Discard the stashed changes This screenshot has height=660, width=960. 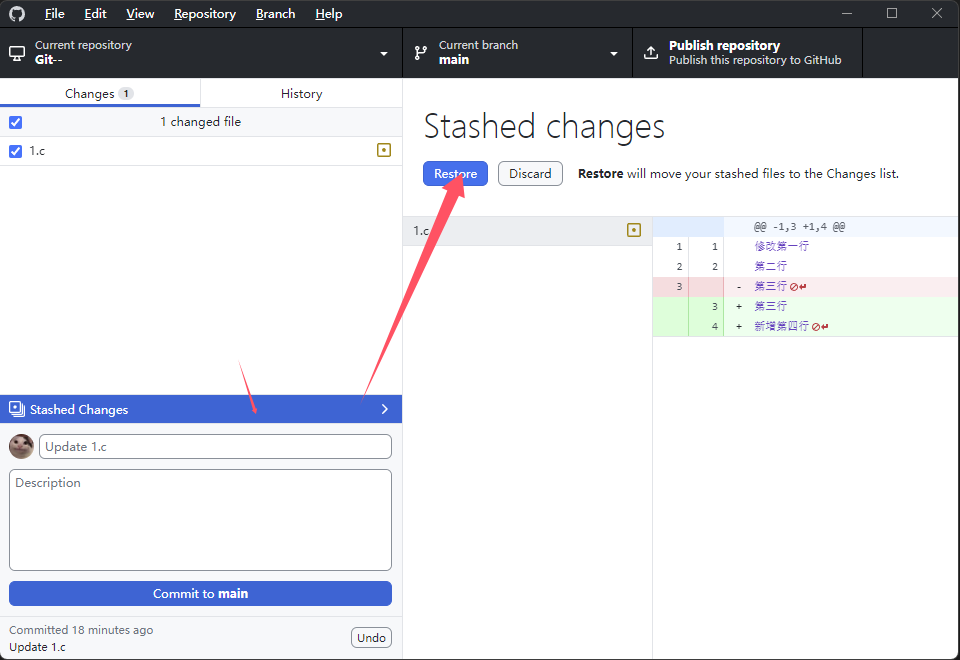tap(530, 173)
